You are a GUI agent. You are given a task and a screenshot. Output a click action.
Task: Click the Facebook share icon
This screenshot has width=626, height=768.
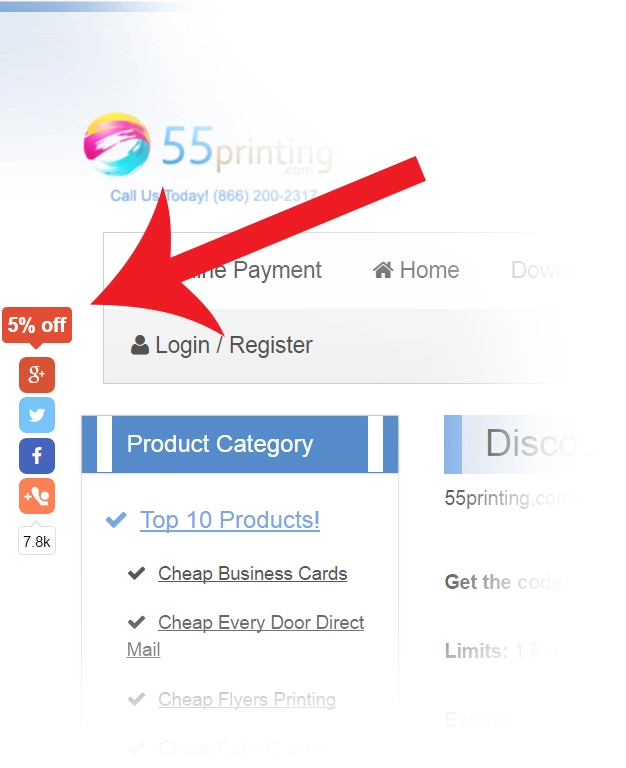tap(37, 456)
